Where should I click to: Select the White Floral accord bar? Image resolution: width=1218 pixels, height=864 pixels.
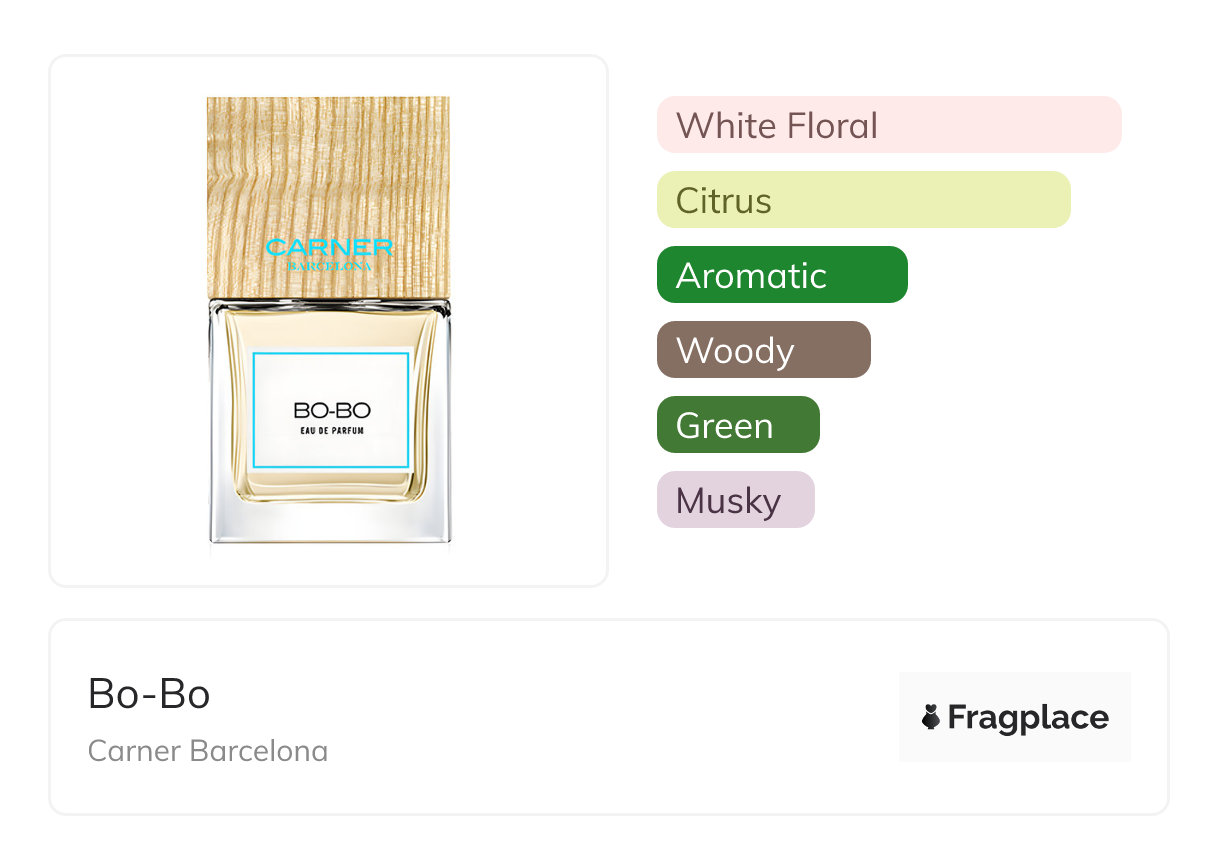pos(888,125)
